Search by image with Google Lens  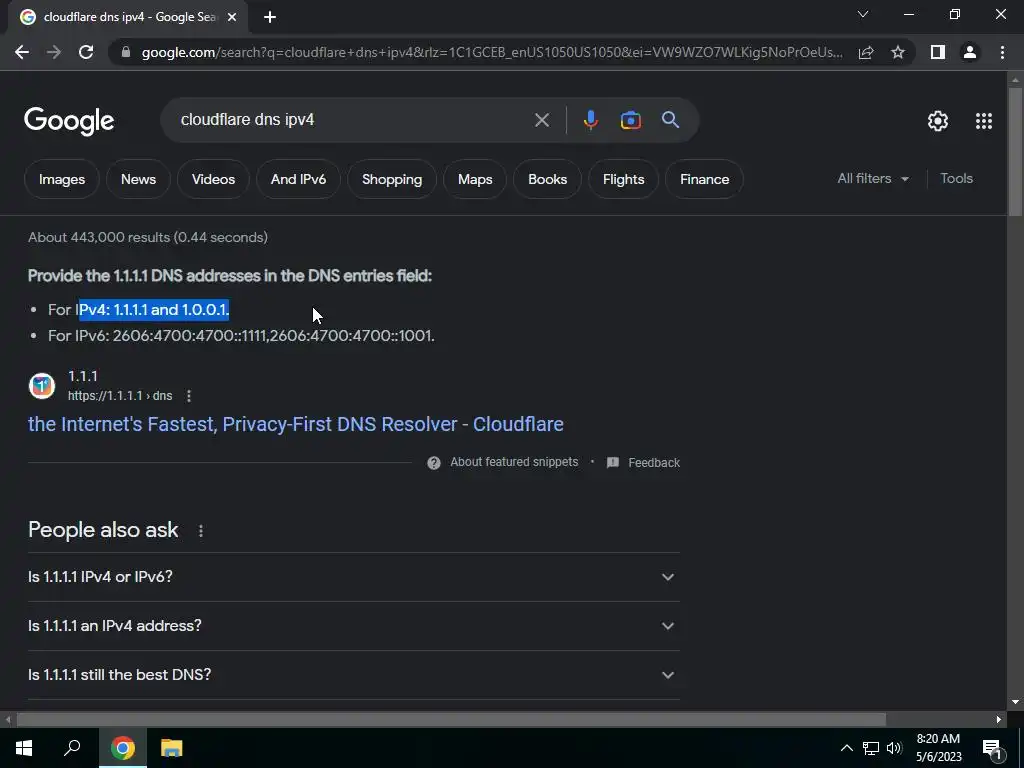click(631, 120)
